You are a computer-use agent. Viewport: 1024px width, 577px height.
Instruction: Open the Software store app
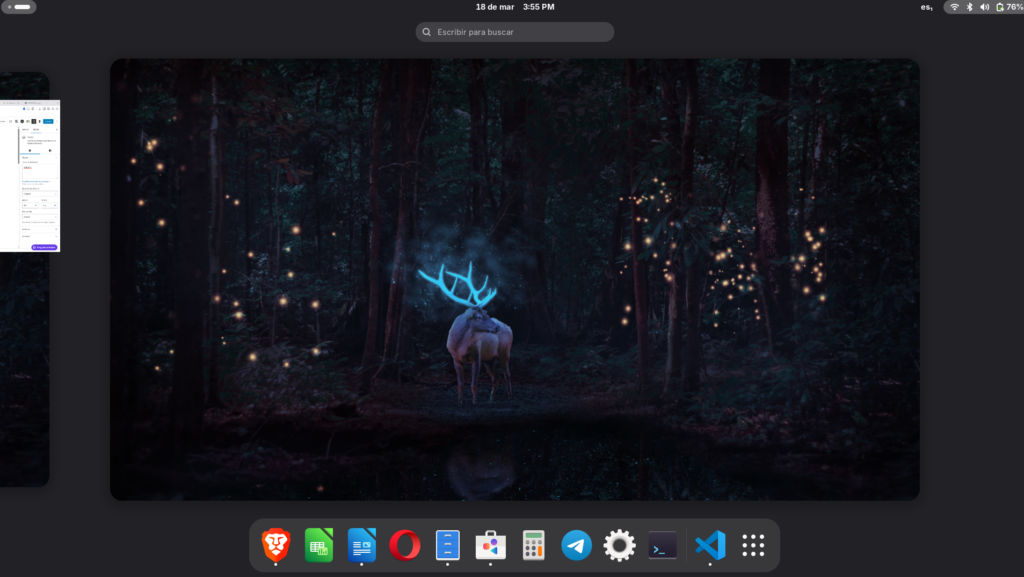point(490,546)
